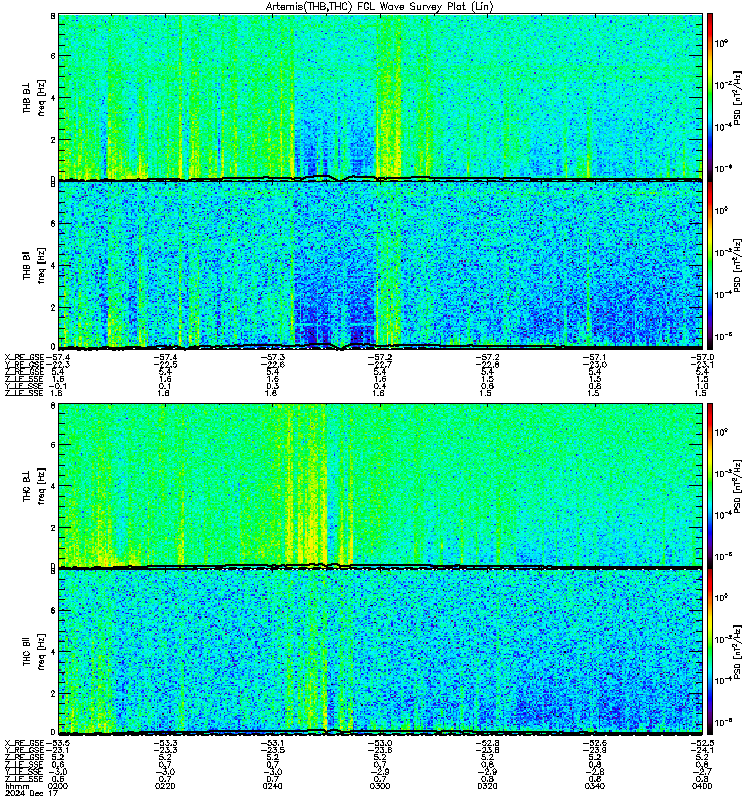Viewport: 750px width, 800px height.
Task: Click the THC X_RE_GSE value -52.8
Action: point(487,743)
